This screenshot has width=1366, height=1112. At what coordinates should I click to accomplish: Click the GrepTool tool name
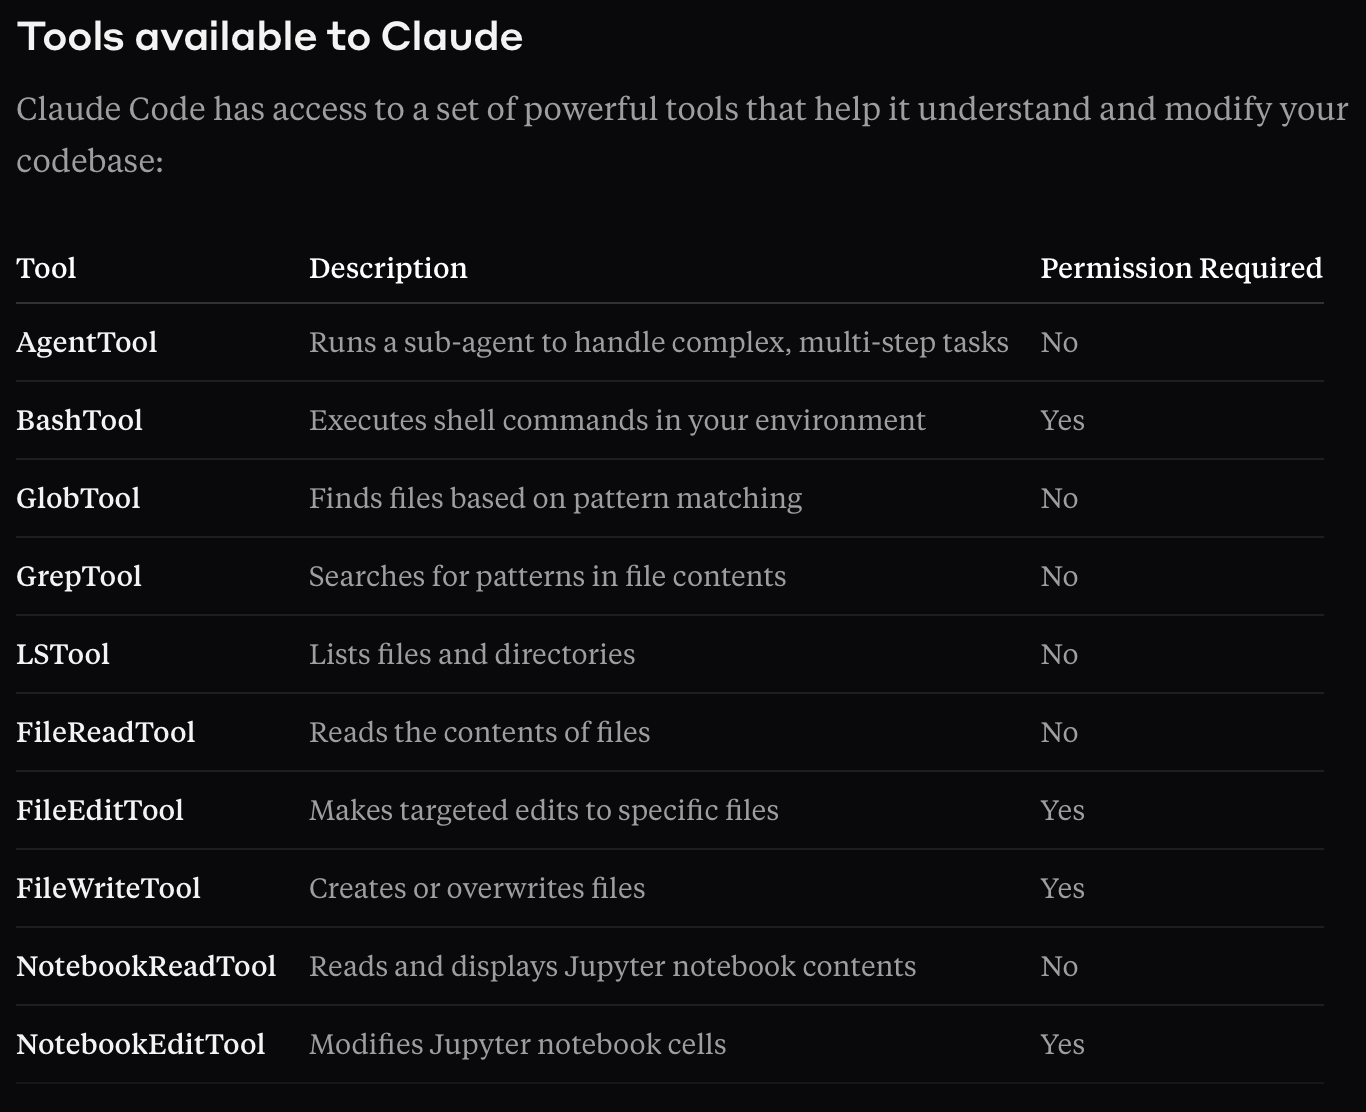(79, 576)
